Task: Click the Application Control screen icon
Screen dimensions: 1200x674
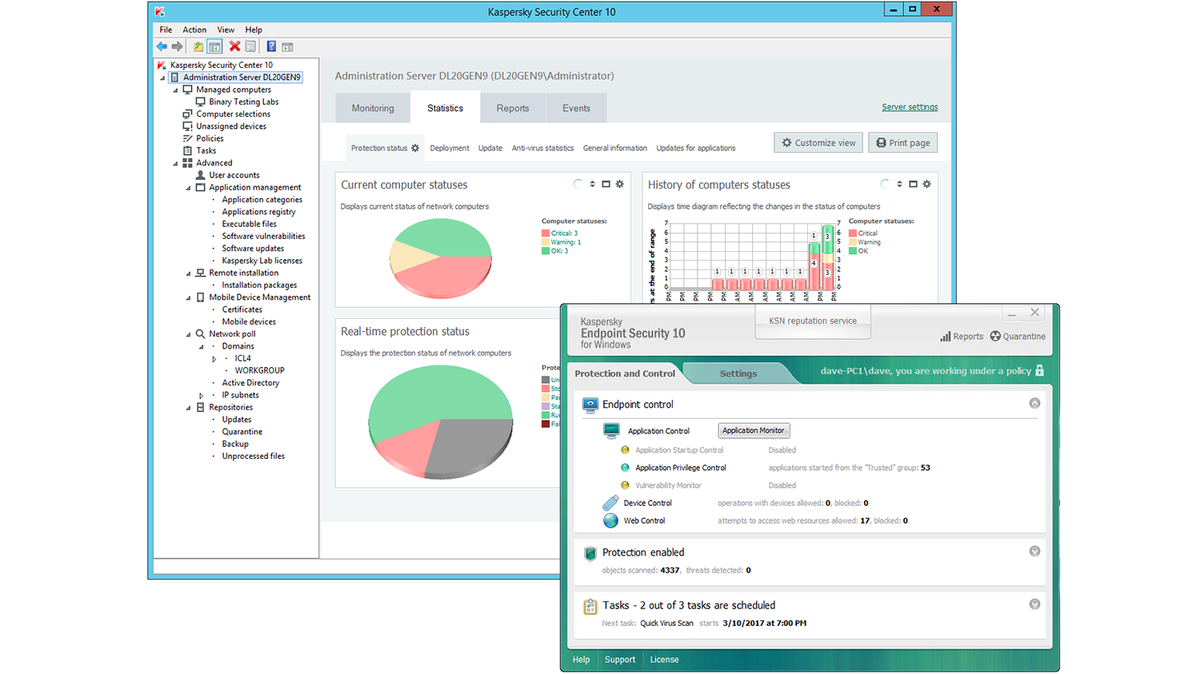Action: coord(612,431)
